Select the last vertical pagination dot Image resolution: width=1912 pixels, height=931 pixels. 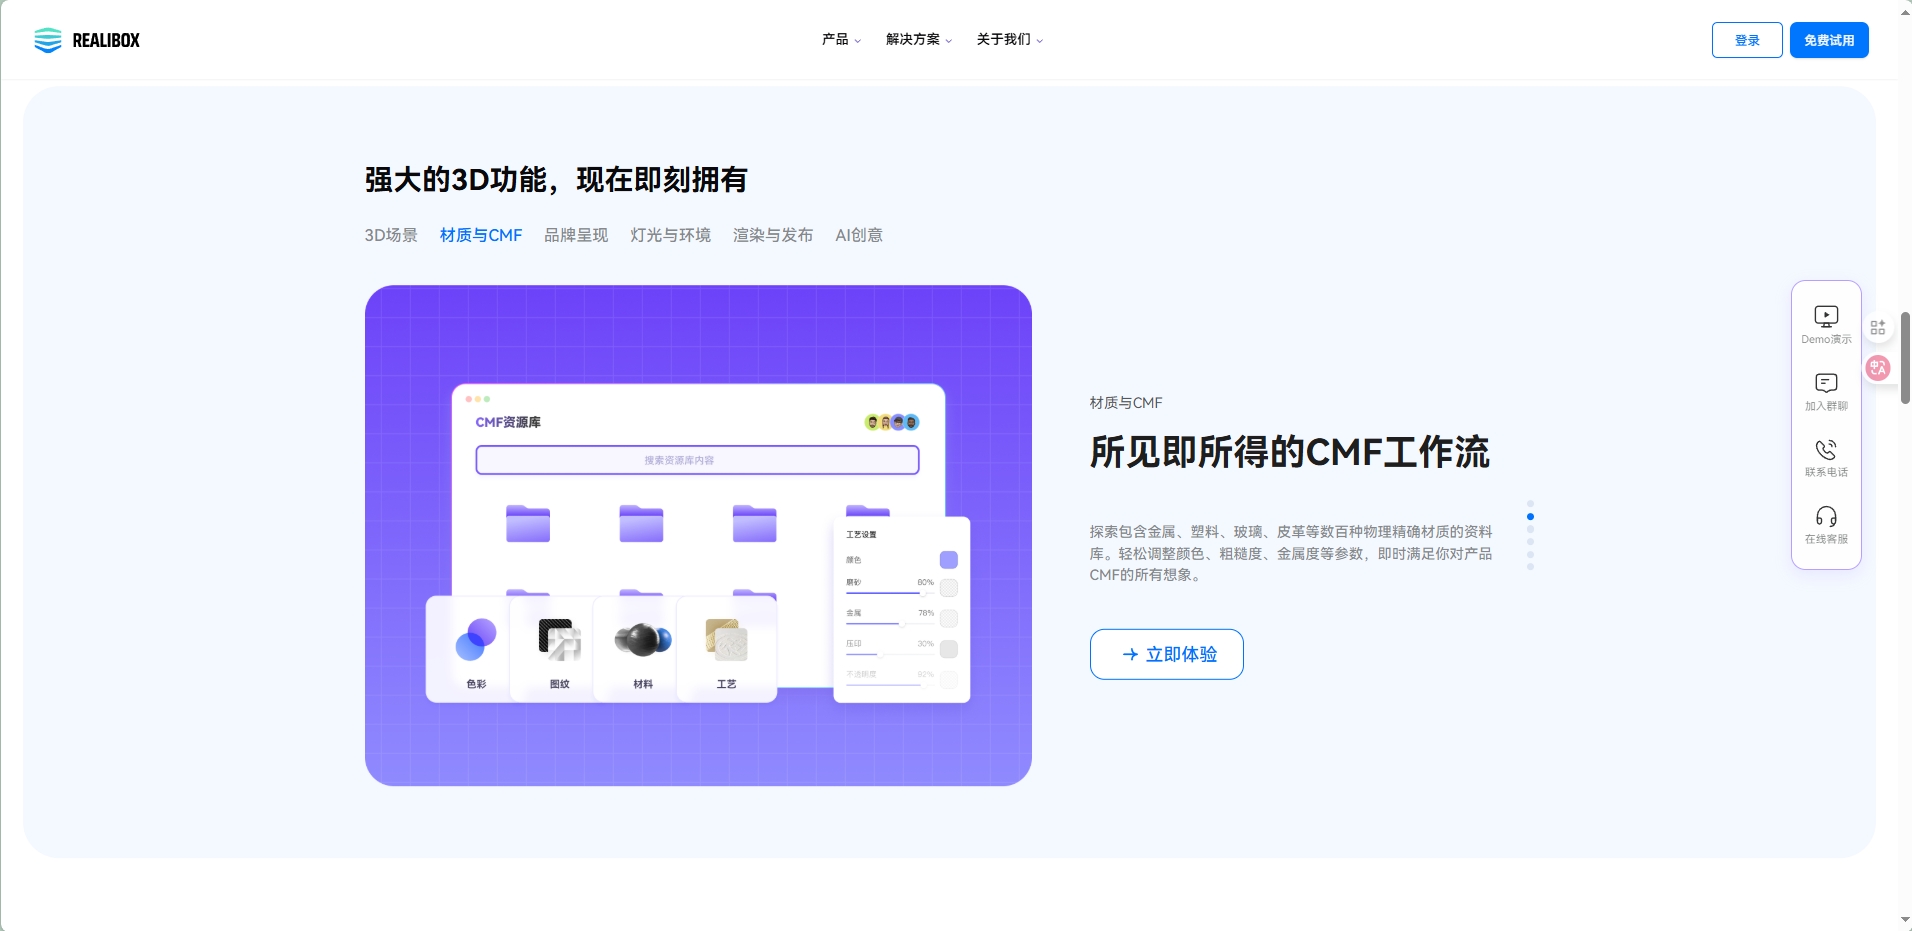point(1530,567)
